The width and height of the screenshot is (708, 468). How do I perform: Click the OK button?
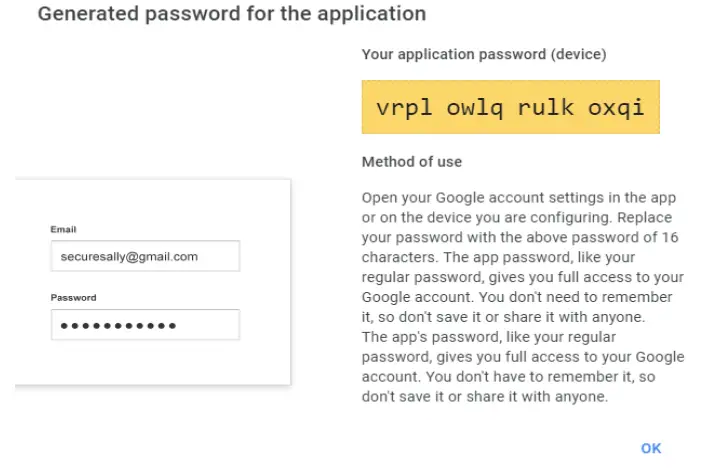point(651,448)
